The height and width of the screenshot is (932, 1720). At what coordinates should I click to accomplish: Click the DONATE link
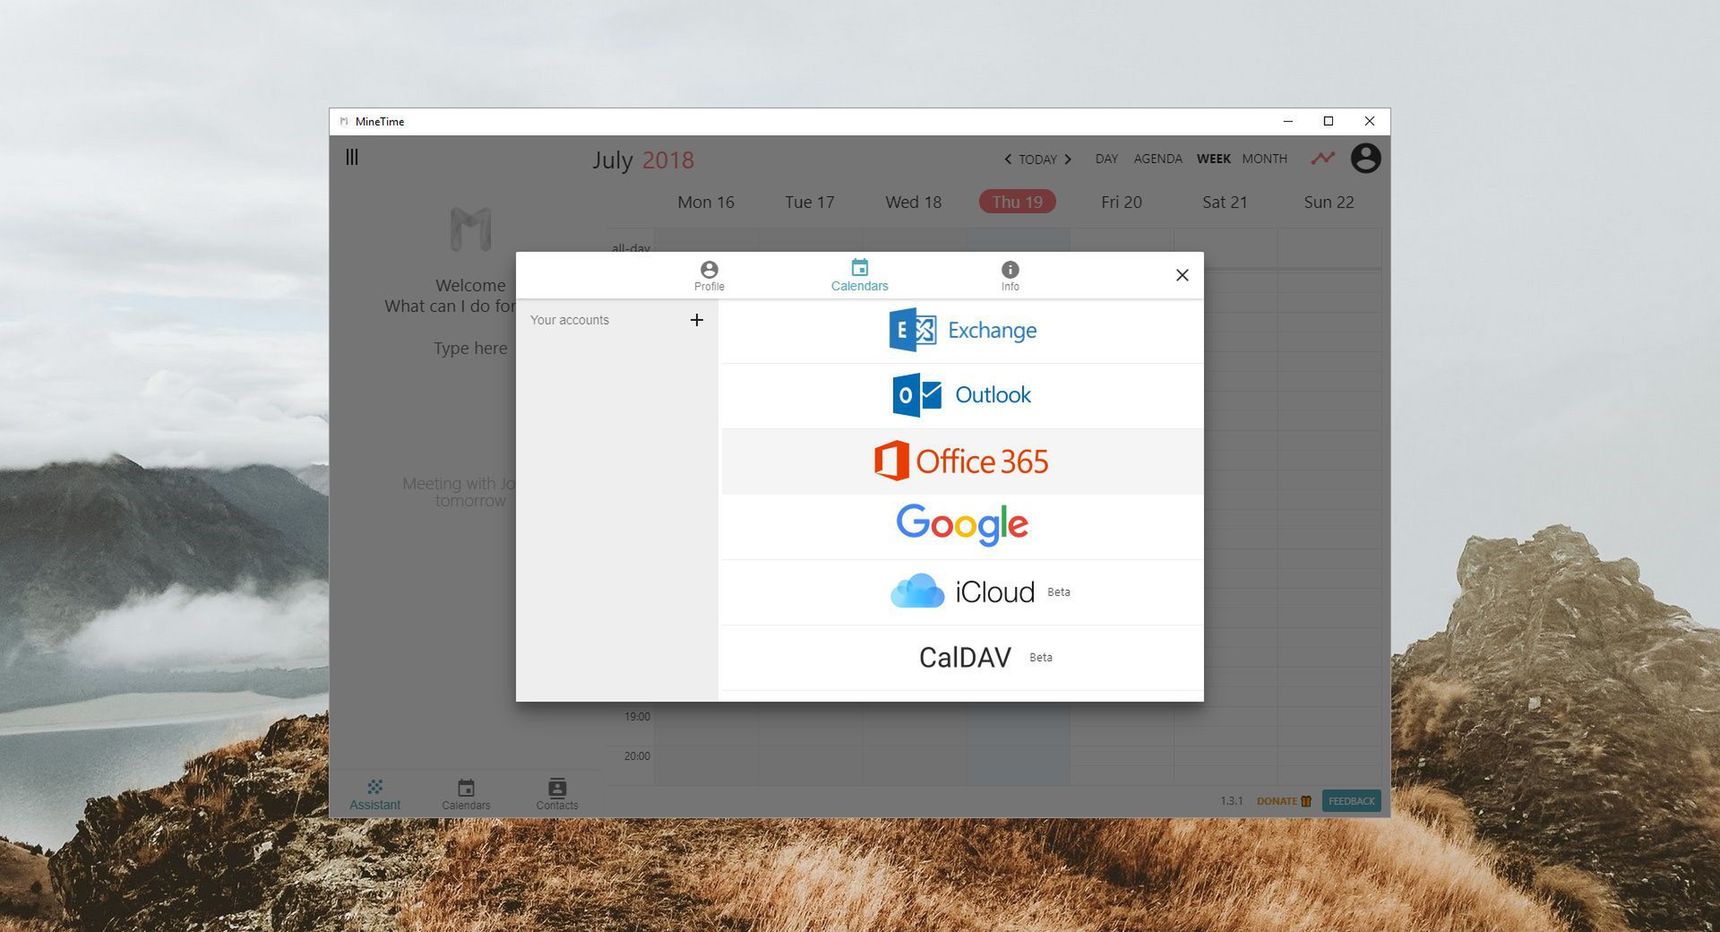pyautogui.click(x=1284, y=801)
